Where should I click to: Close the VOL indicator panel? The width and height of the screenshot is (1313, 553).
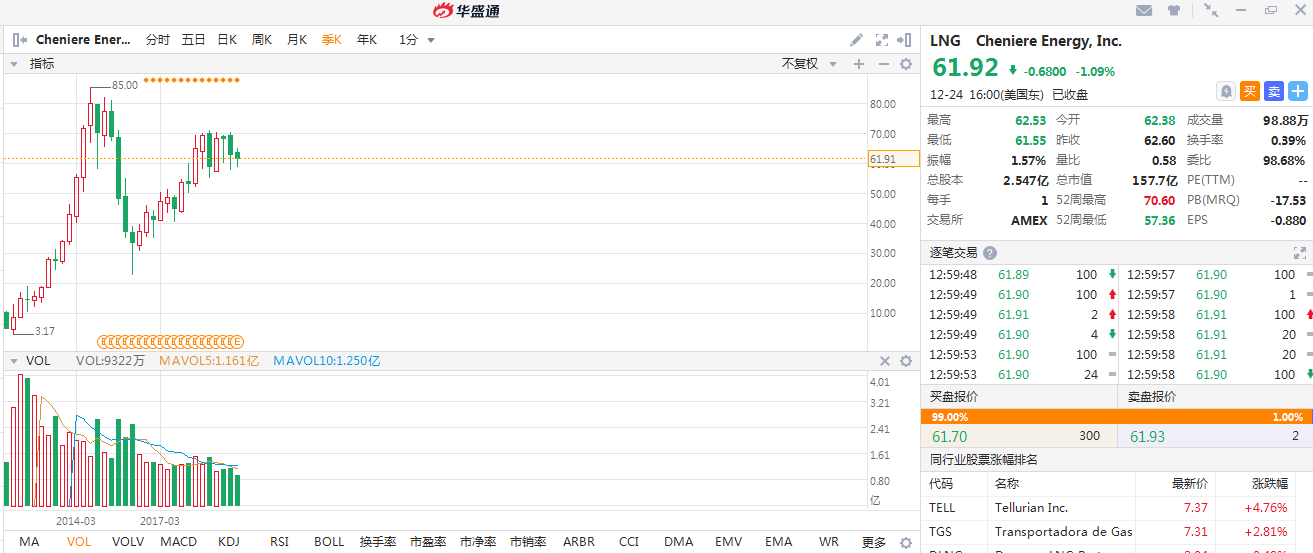(x=884, y=361)
